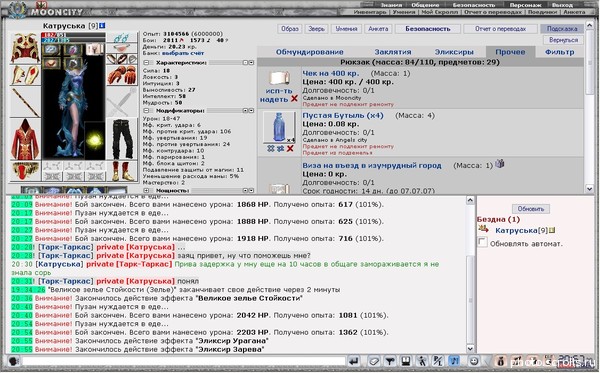
Task: Click the Вернуться button
Action: click(x=563, y=40)
